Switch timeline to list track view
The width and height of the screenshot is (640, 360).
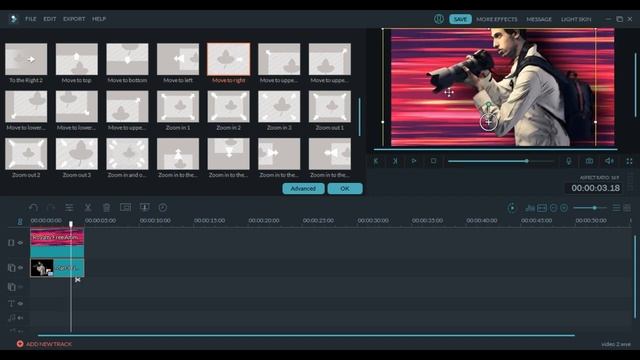[616, 208]
